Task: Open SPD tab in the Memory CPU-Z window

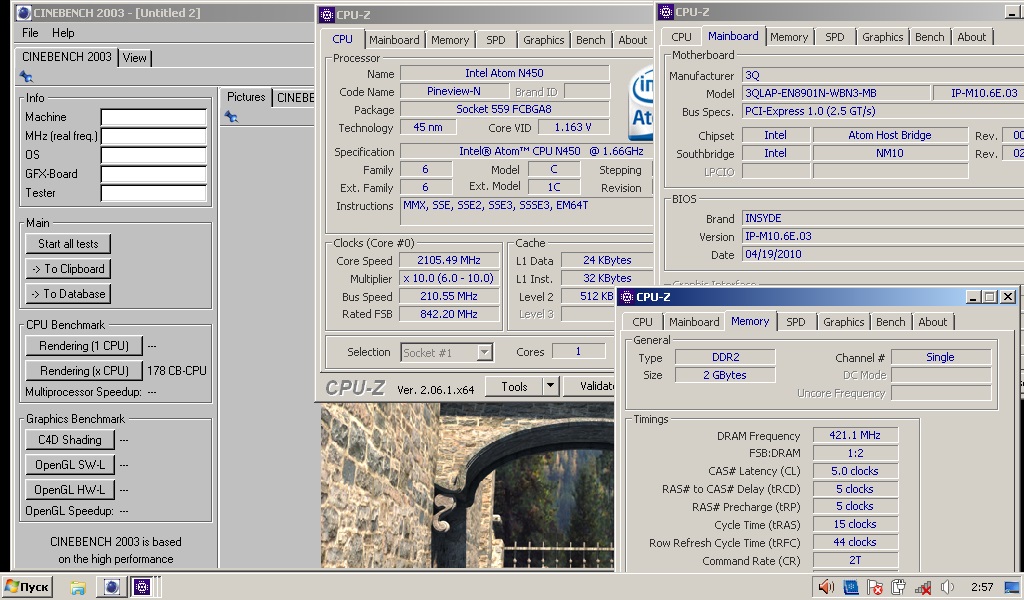Action: (795, 322)
